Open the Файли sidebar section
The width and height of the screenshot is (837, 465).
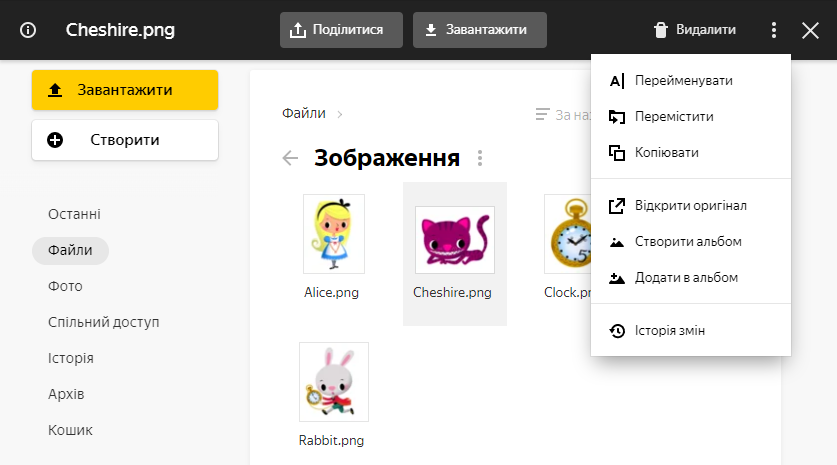pyautogui.click(x=70, y=250)
